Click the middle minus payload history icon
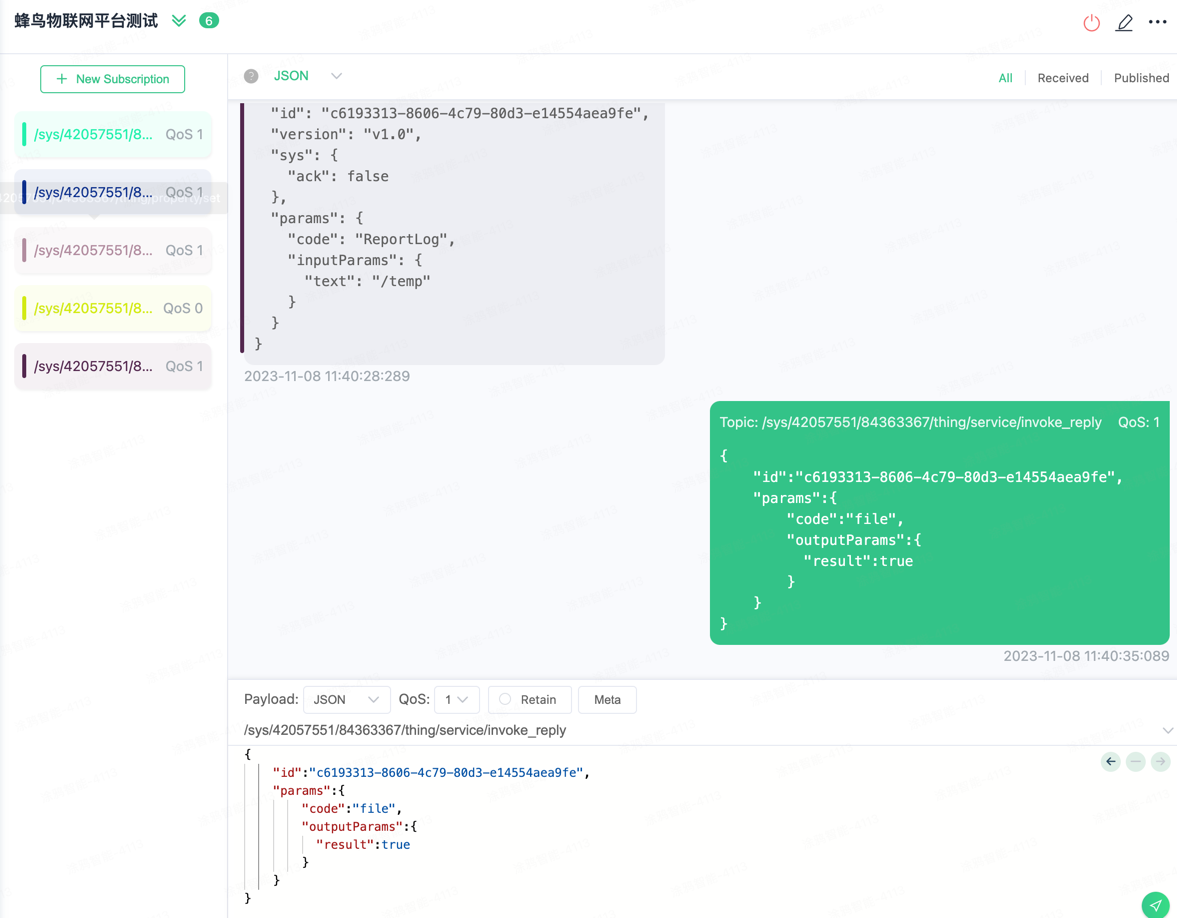The width and height of the screenshot is (1177, 918). coord(1136,762)
